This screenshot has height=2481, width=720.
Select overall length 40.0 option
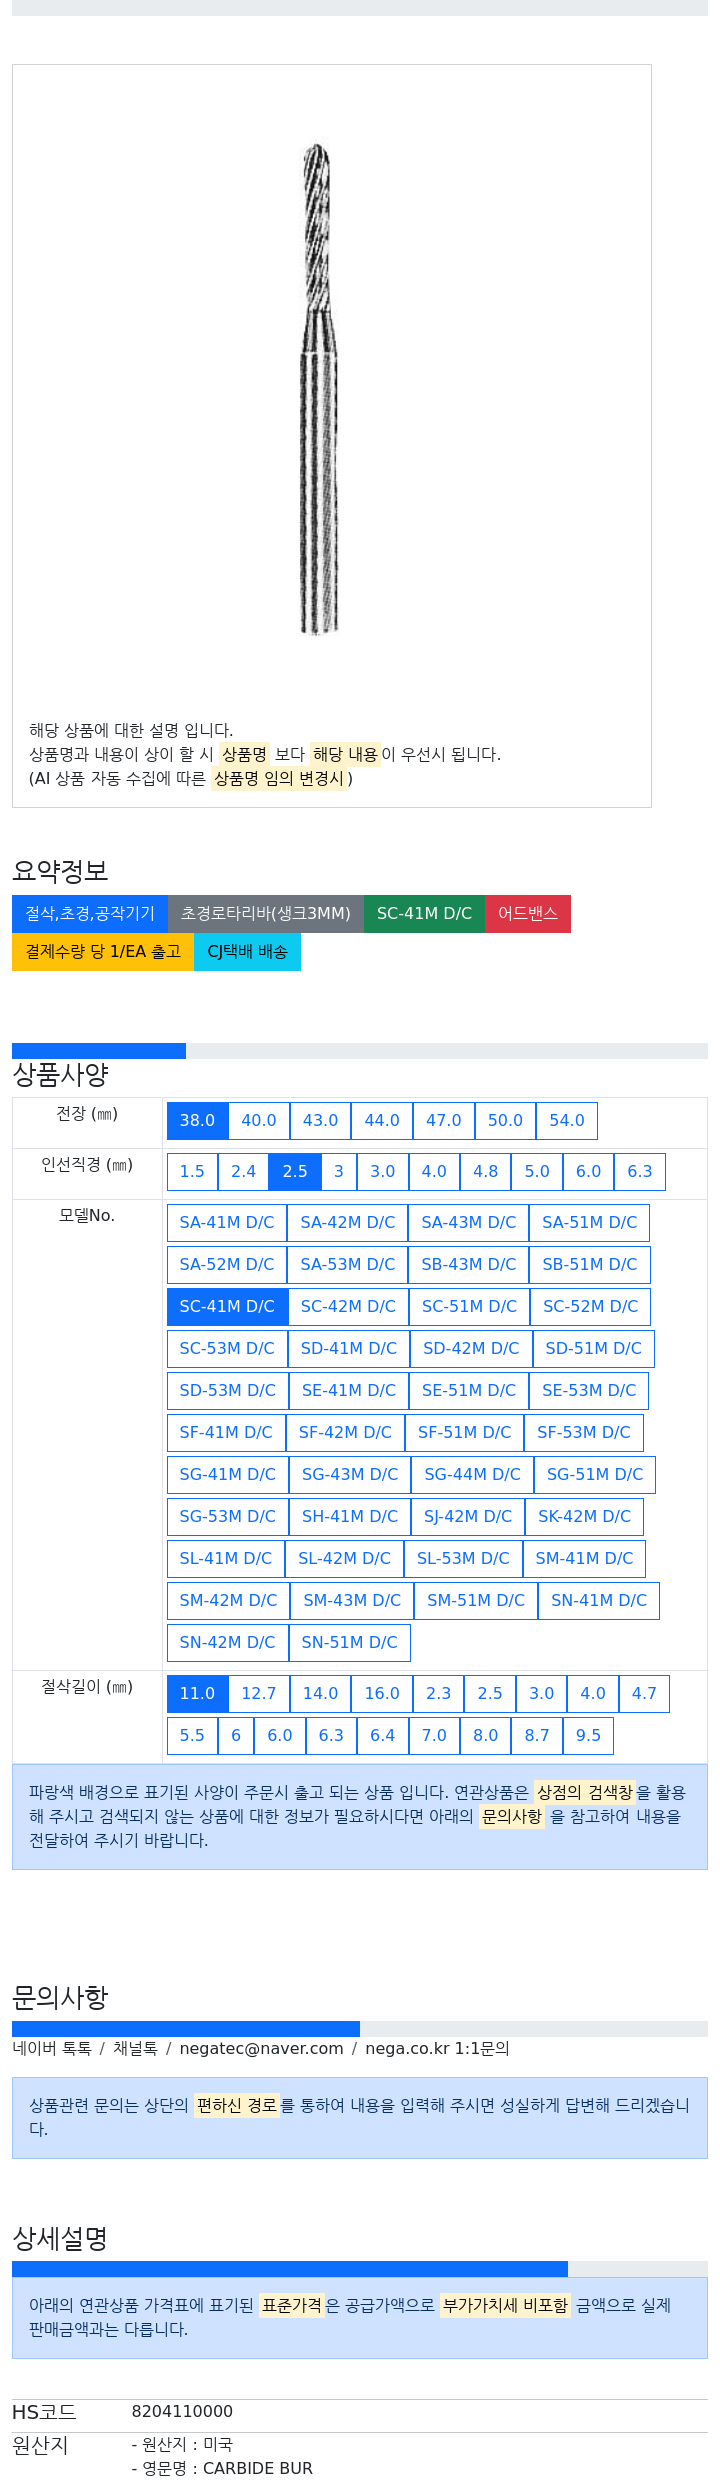[259, 1120]
